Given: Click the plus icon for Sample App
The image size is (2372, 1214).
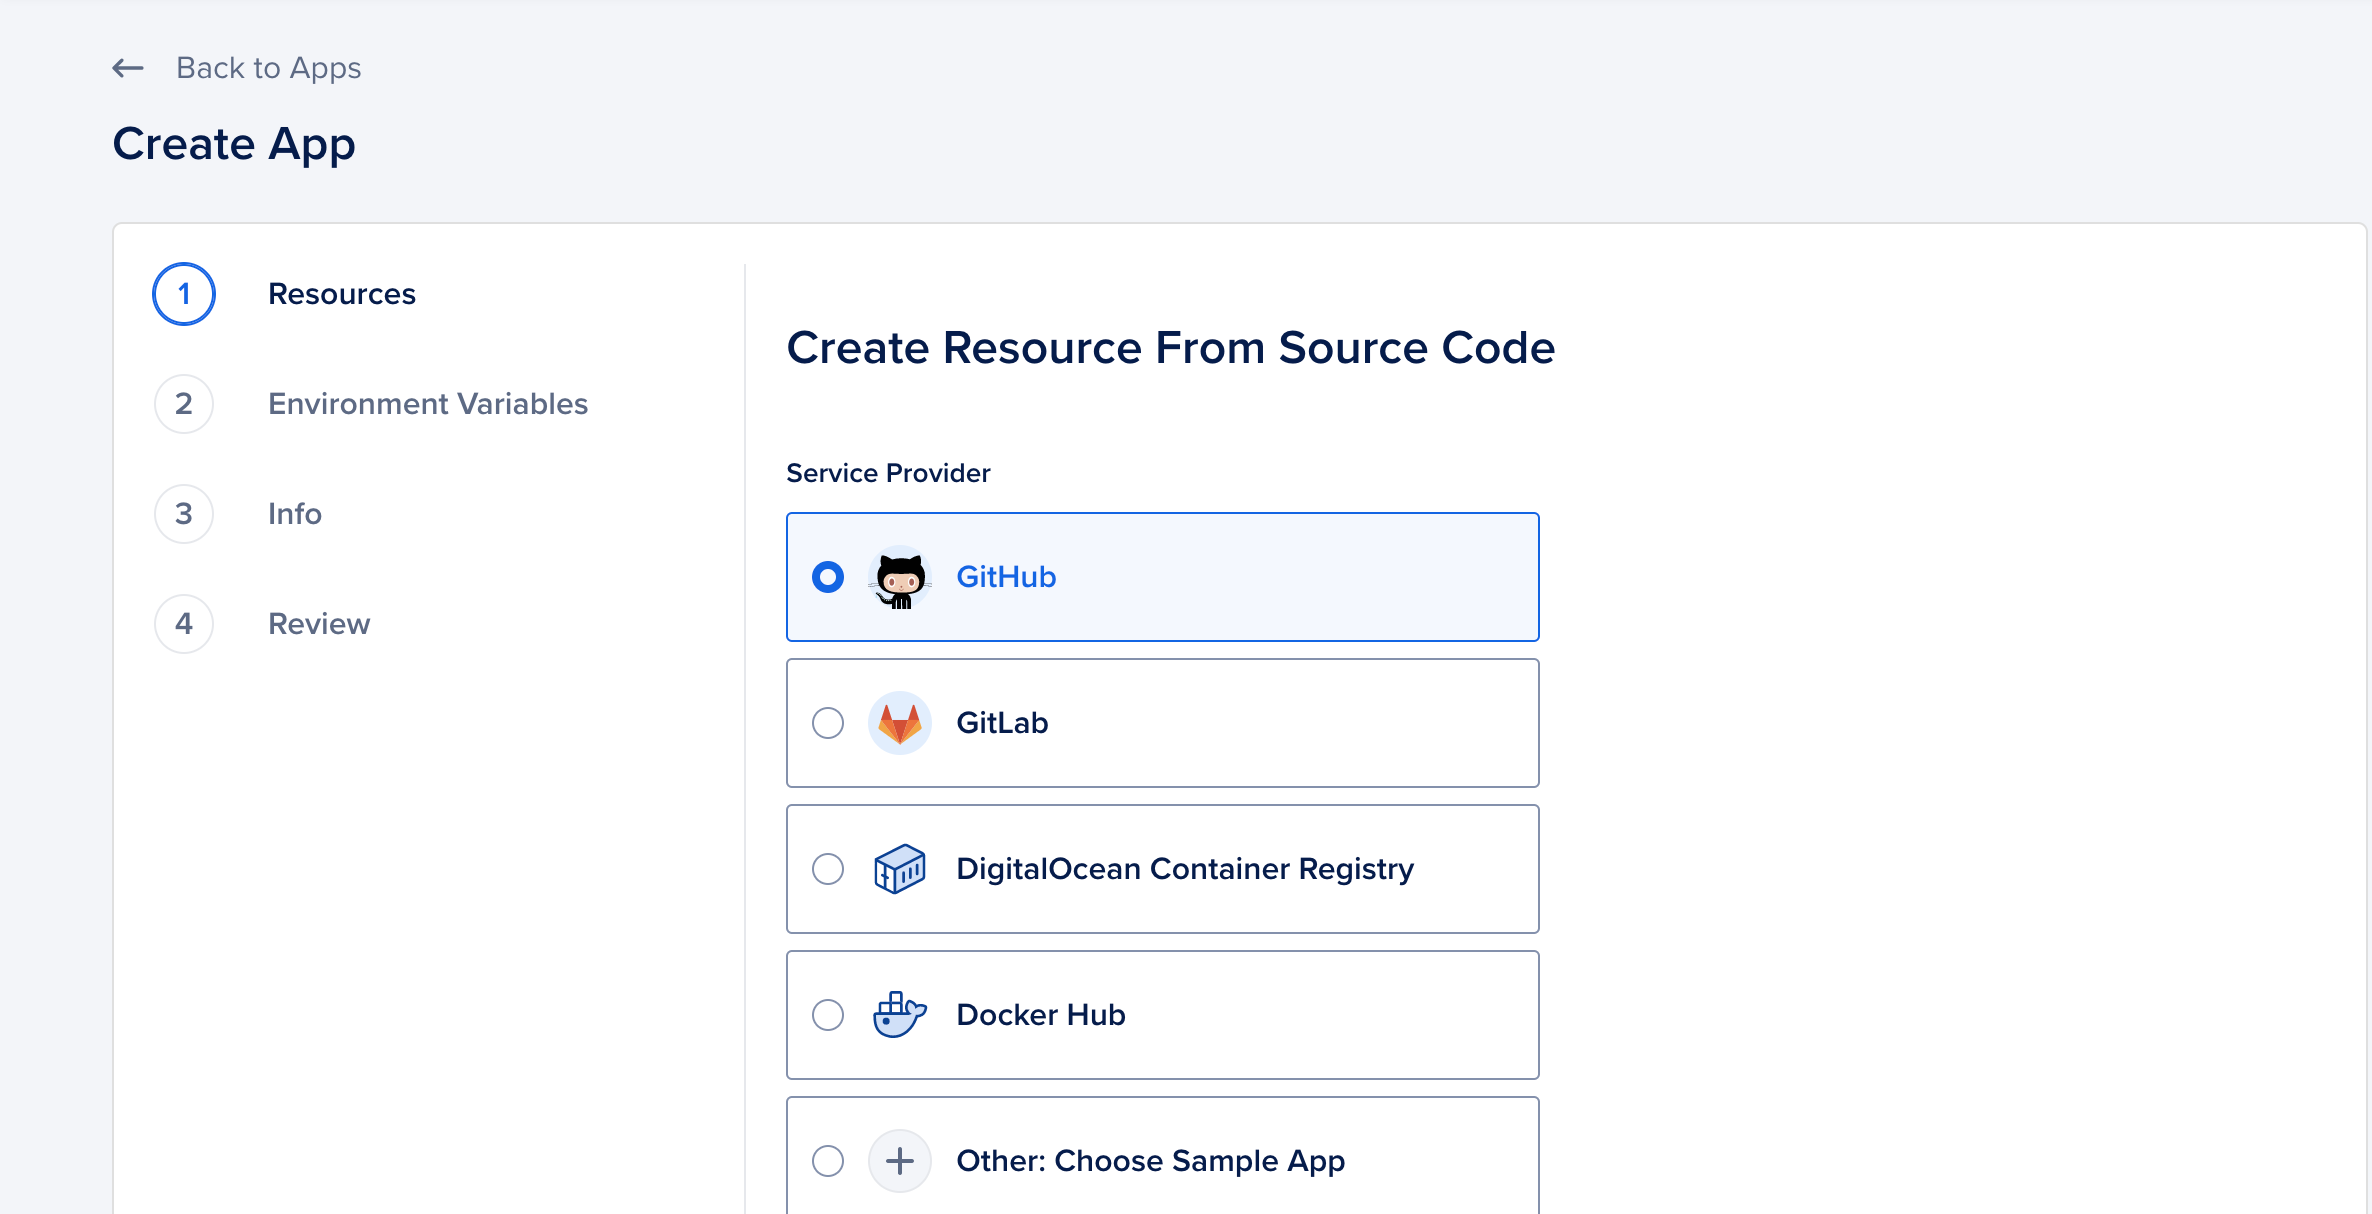Looking at the screenshot, I should (x=900, y=1161).
